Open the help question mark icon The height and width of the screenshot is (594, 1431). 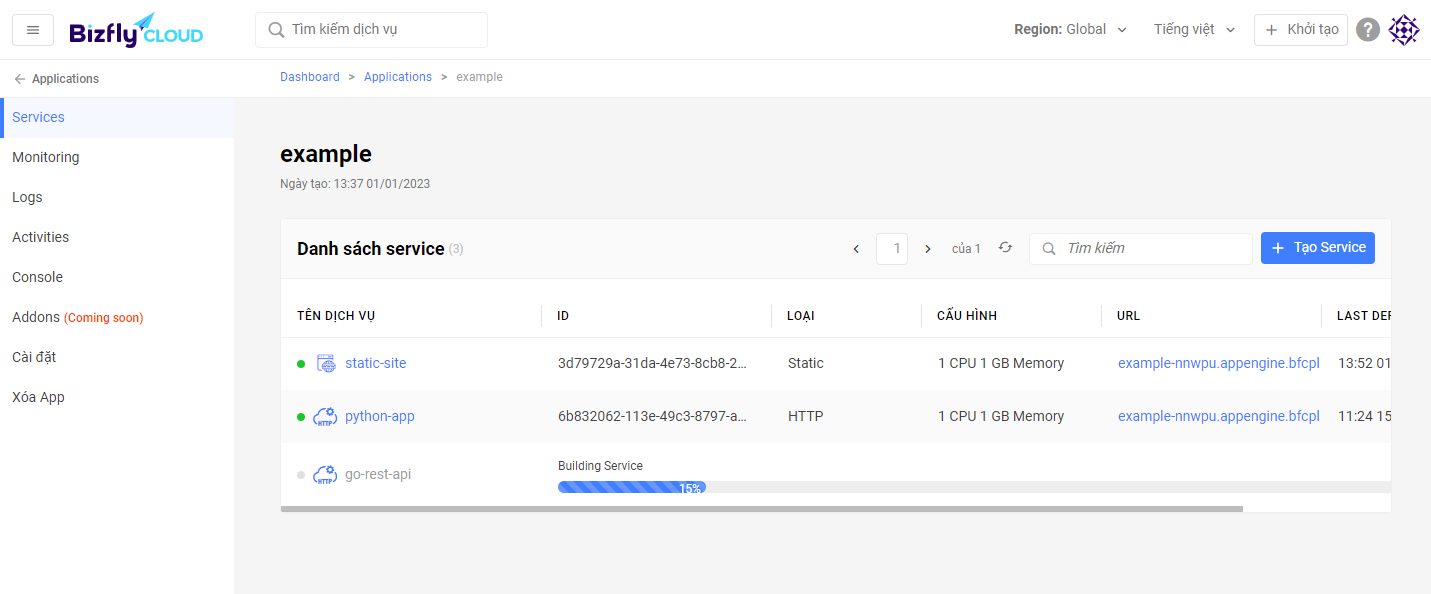pos(1368,30)
